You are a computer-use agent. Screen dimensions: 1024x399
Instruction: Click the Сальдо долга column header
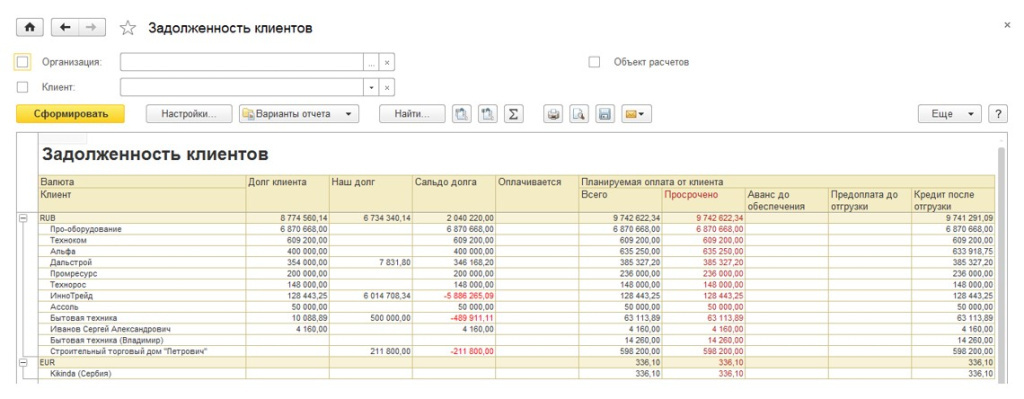[454, 193]
